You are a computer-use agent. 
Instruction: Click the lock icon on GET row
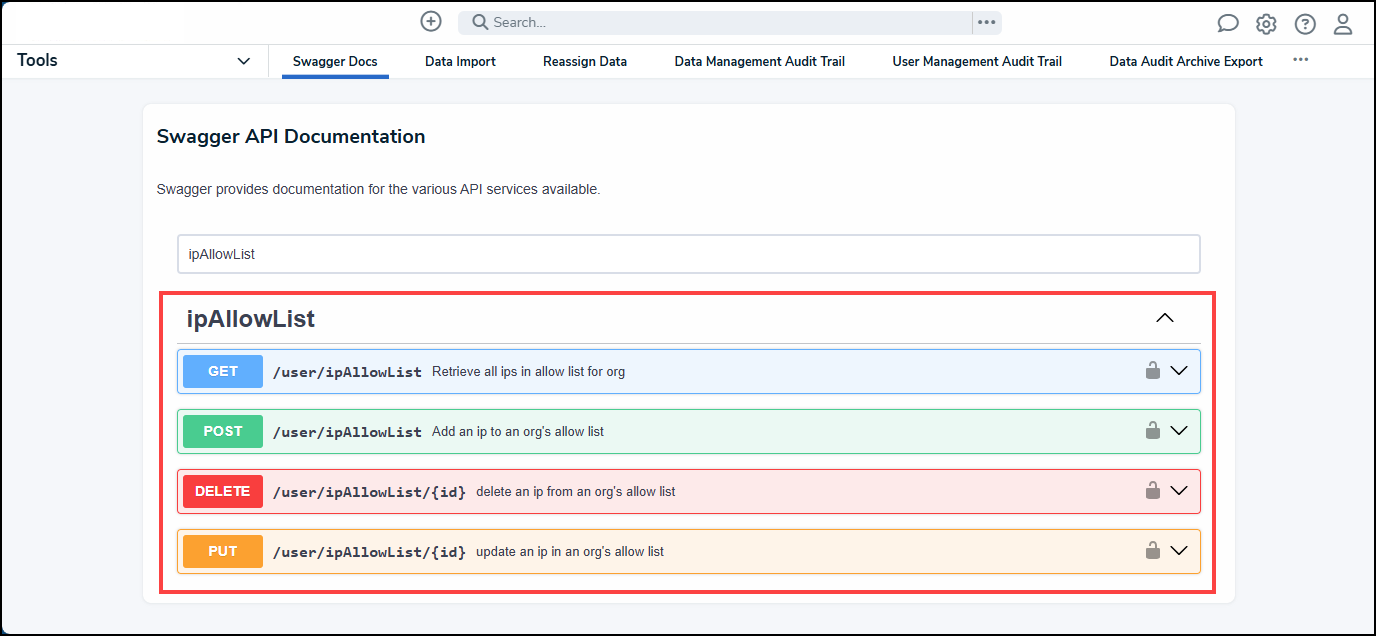(1152, 370)
